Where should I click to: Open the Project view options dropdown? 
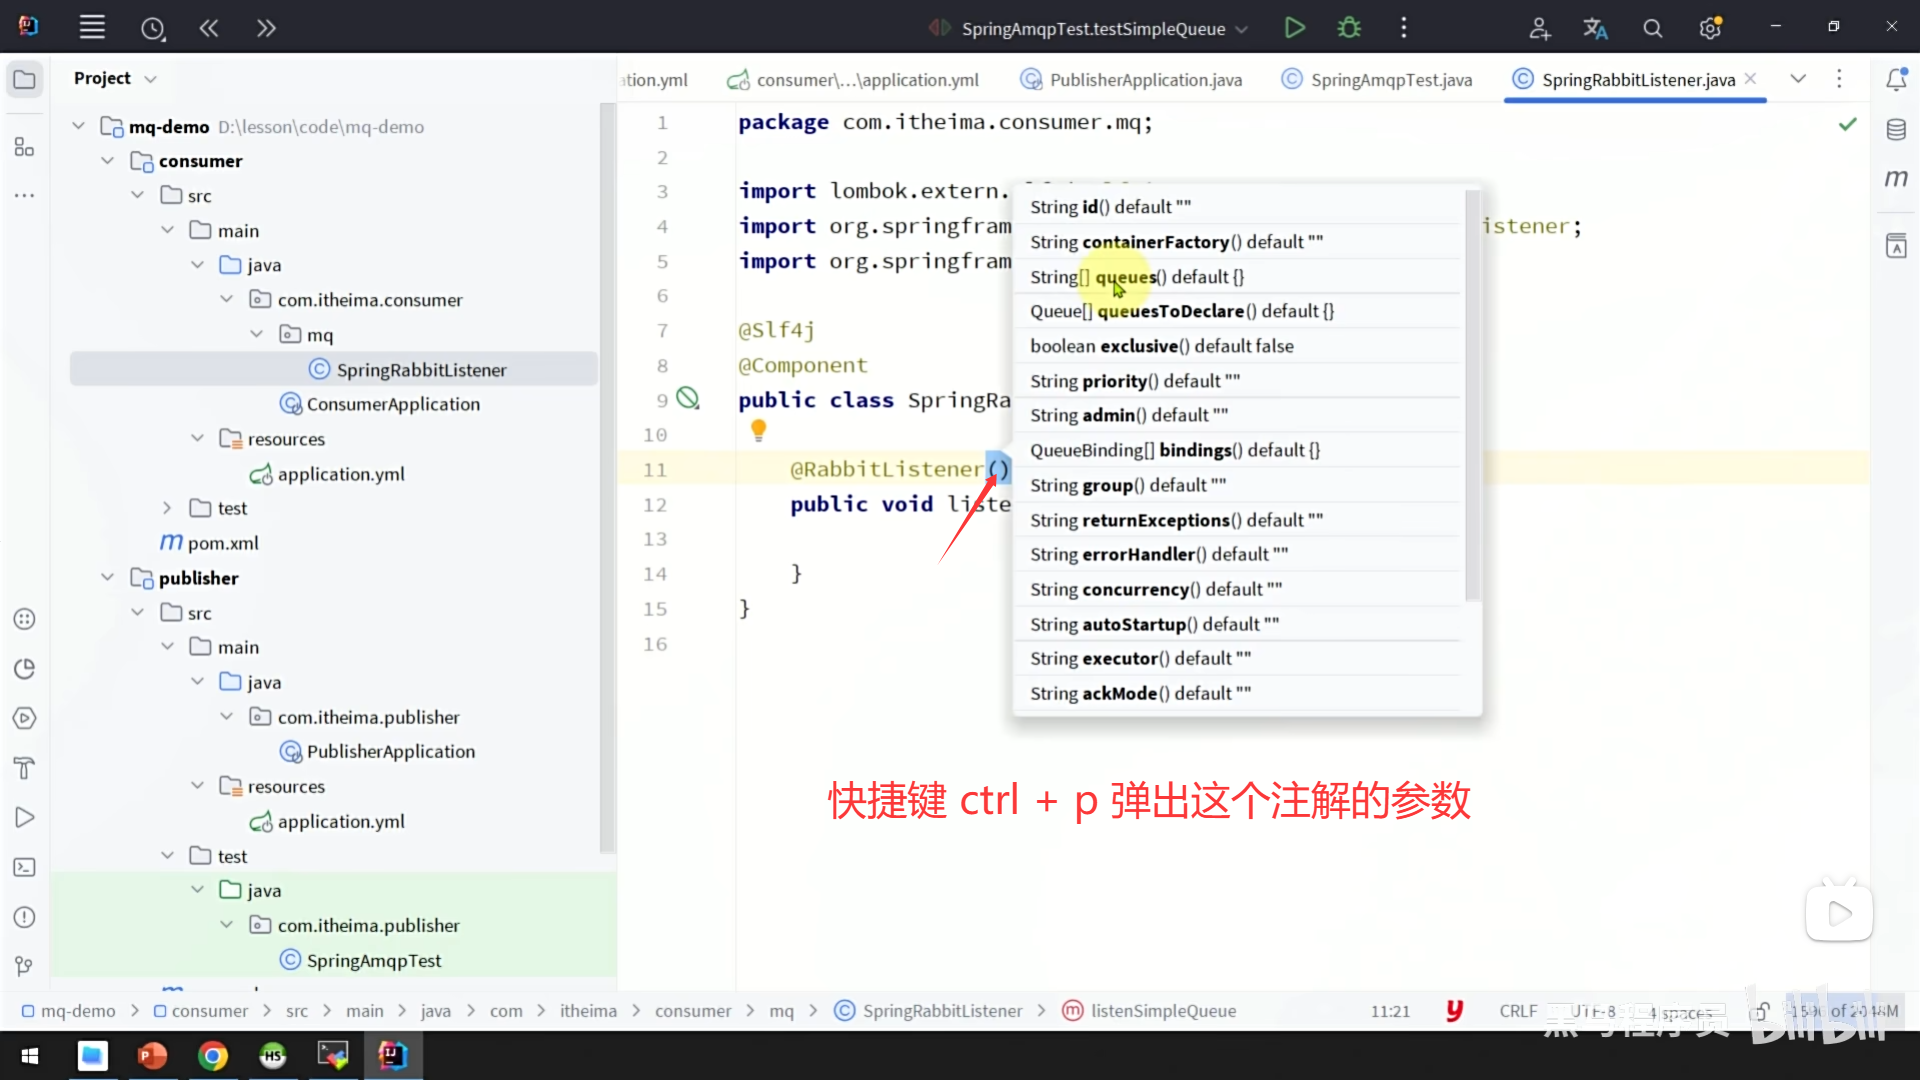pos(151,79)
